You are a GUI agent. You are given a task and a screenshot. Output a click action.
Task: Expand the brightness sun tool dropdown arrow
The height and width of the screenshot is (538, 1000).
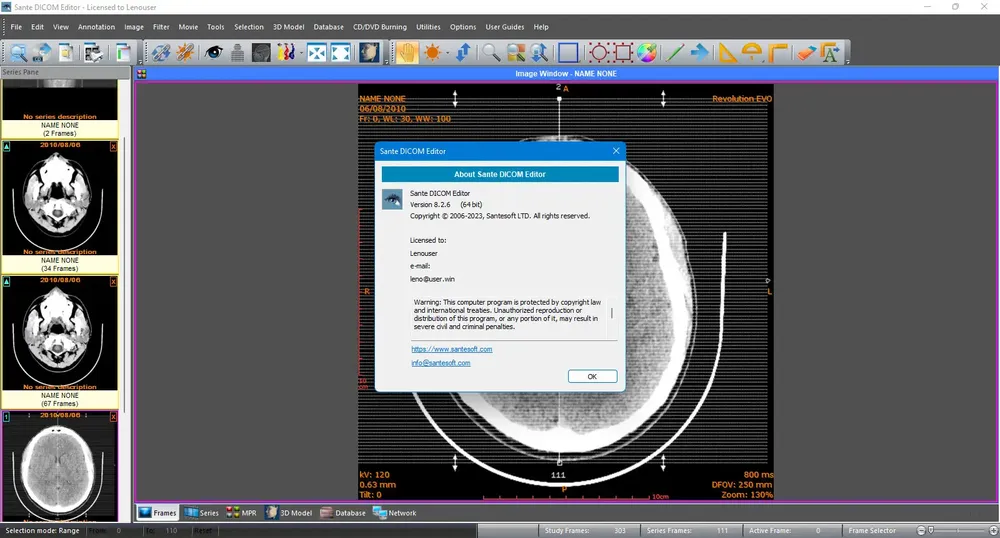pyautogui.click(x=447, y=53)
